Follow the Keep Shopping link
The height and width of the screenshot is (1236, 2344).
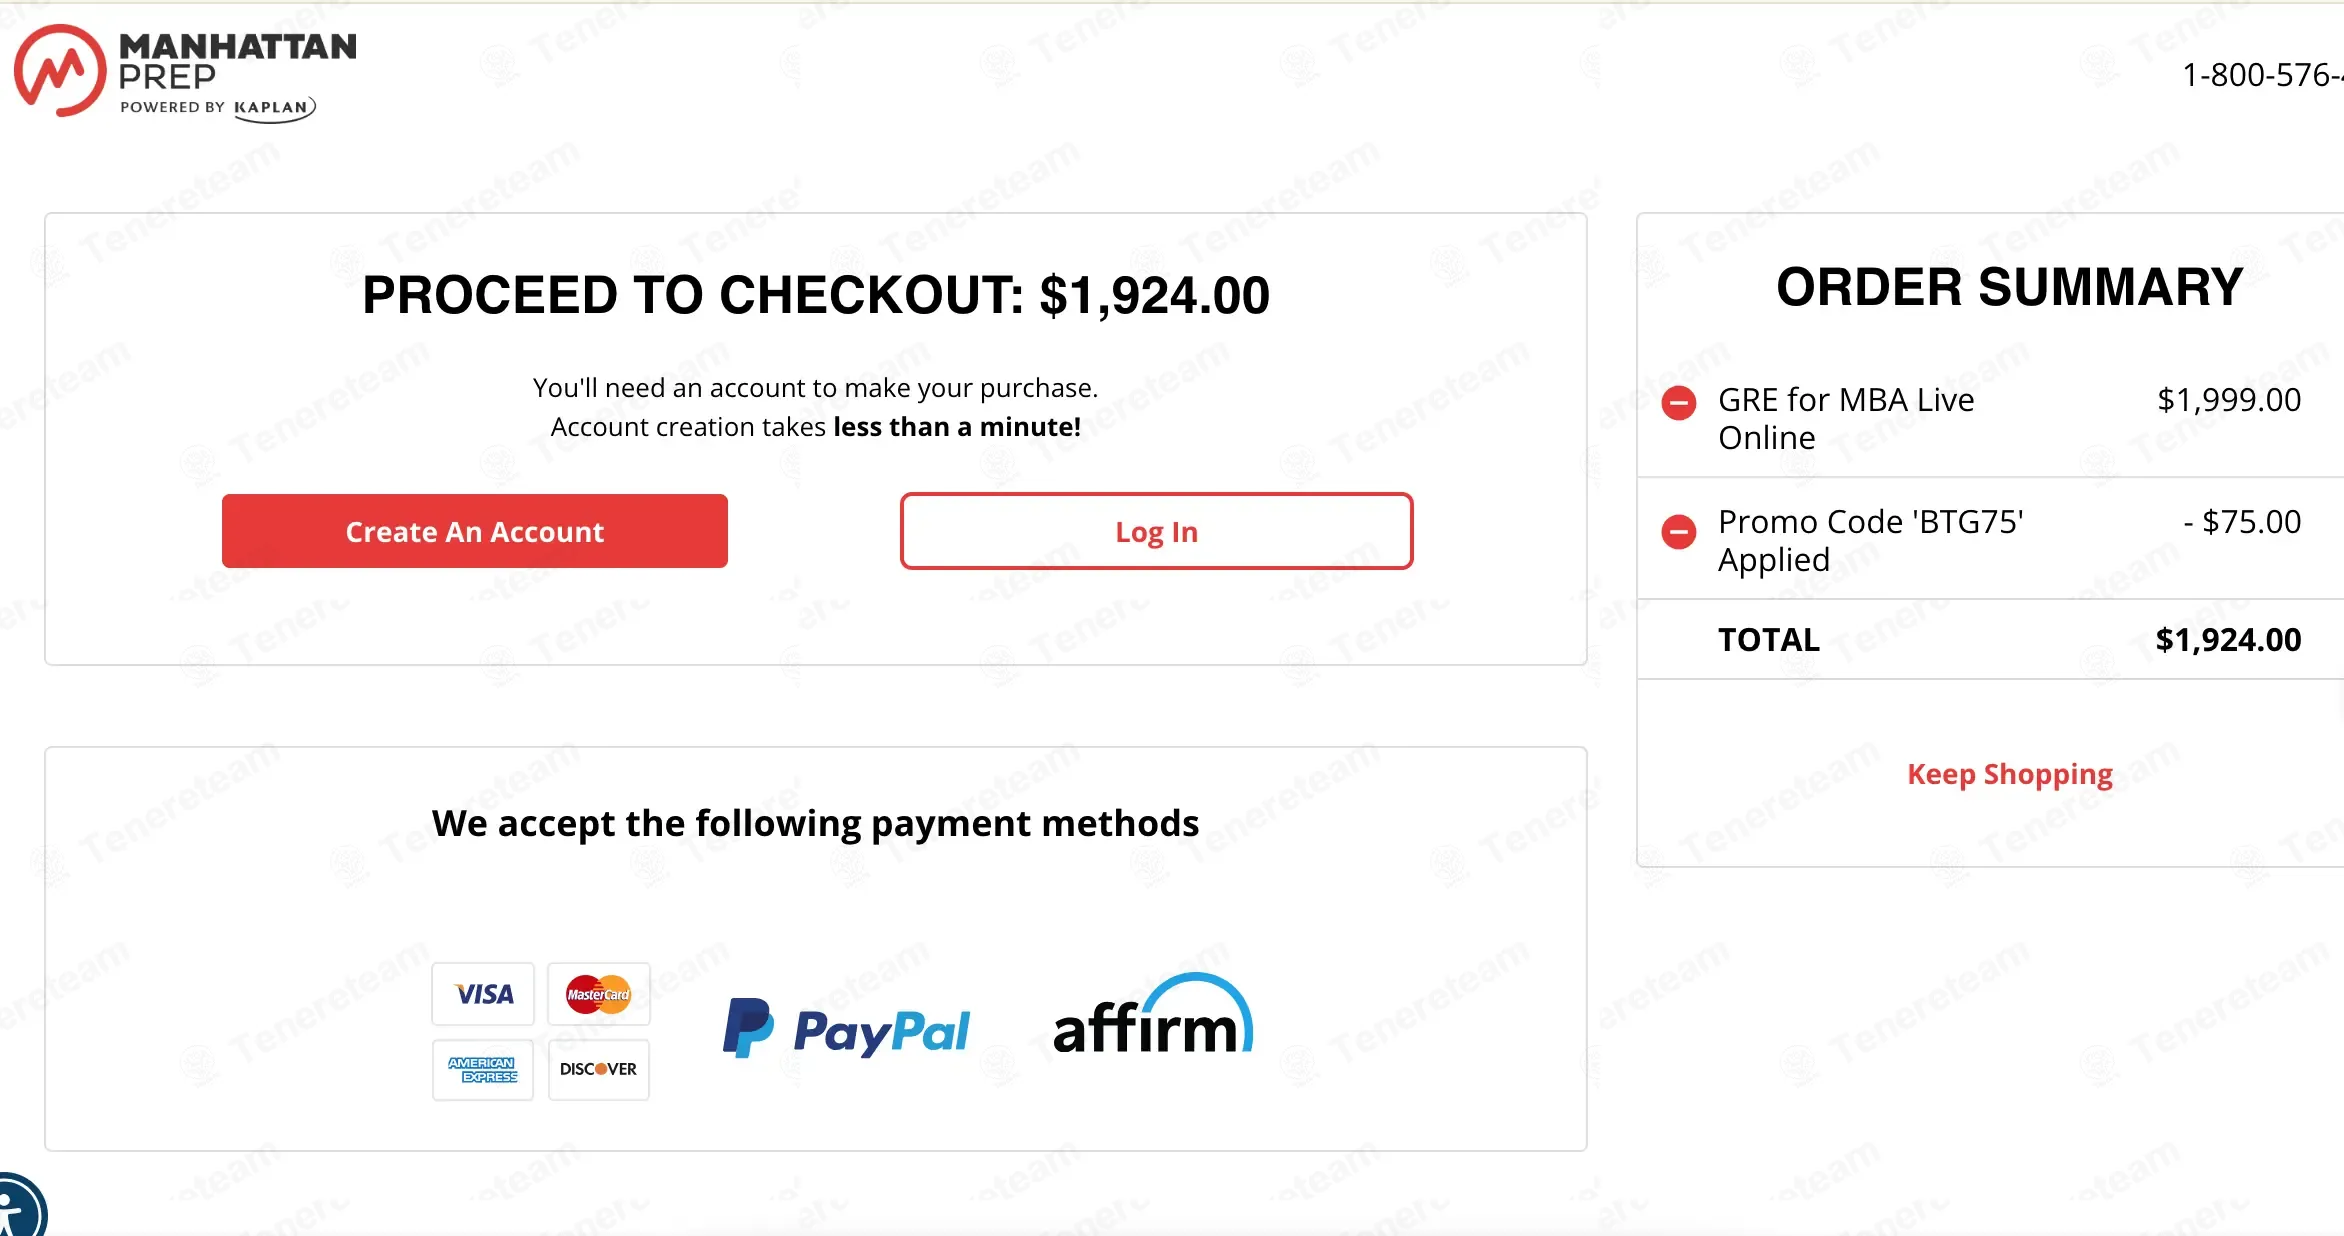point(2009,774)
